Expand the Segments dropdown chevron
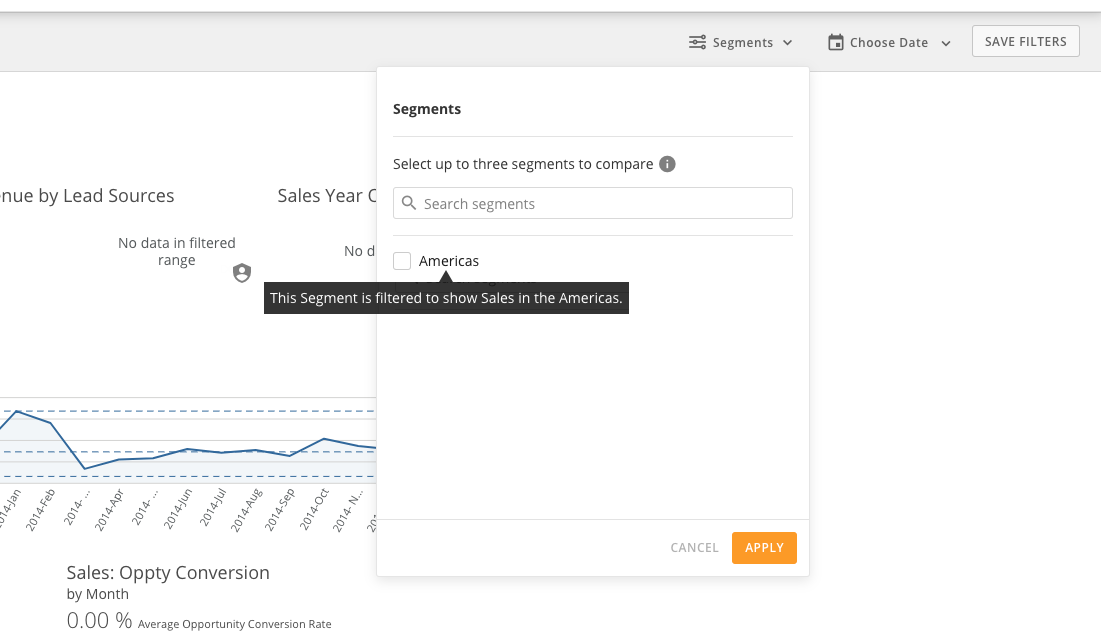The image size is (1101, 636). coord(789,43)
